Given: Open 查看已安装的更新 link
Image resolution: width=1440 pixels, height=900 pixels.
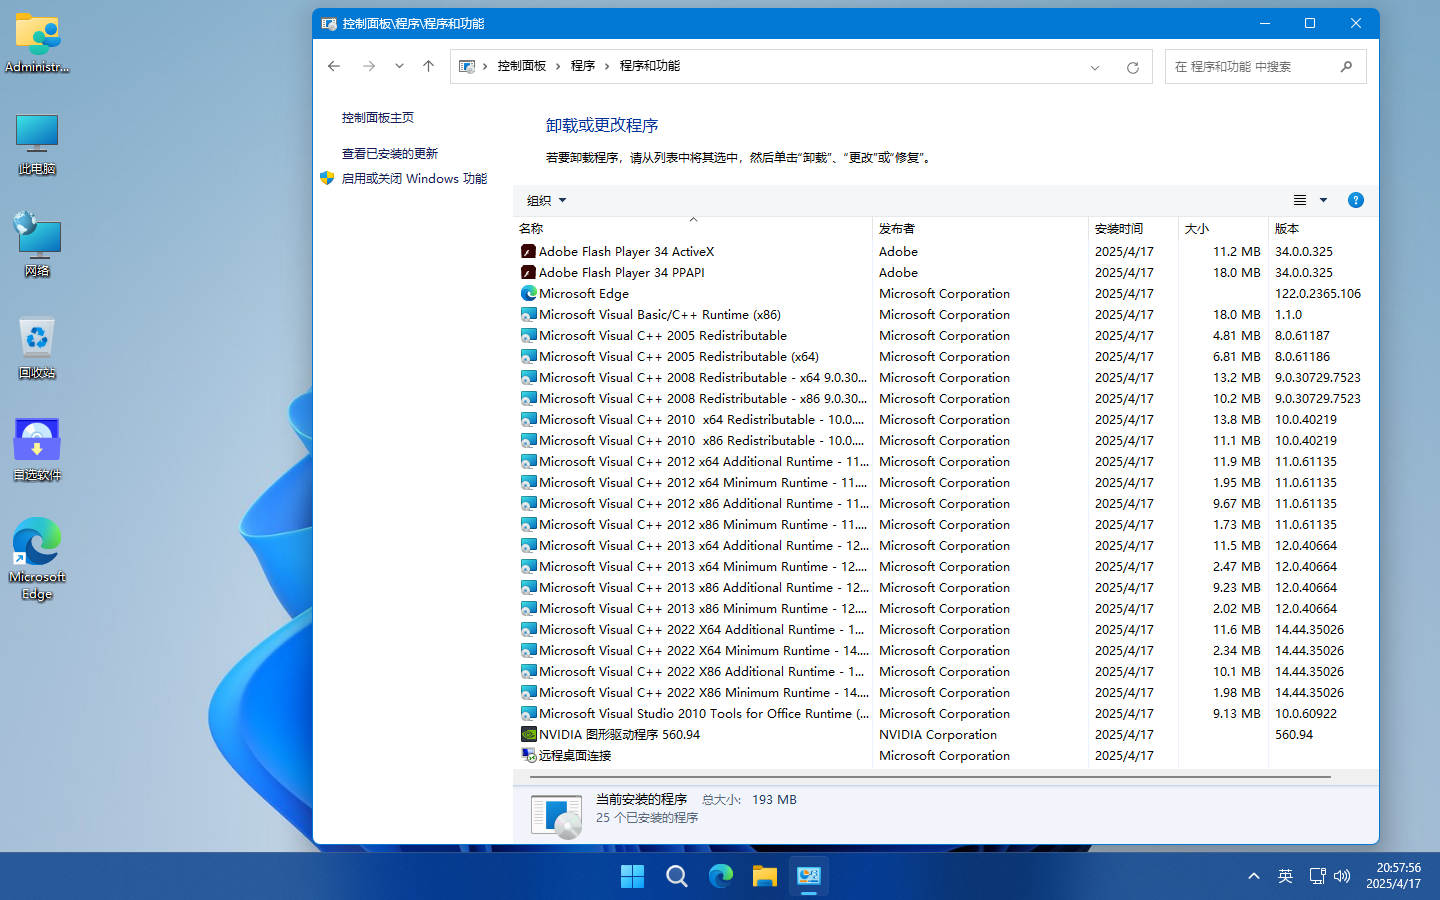Looking at the screenshot, I should [390, 153].
